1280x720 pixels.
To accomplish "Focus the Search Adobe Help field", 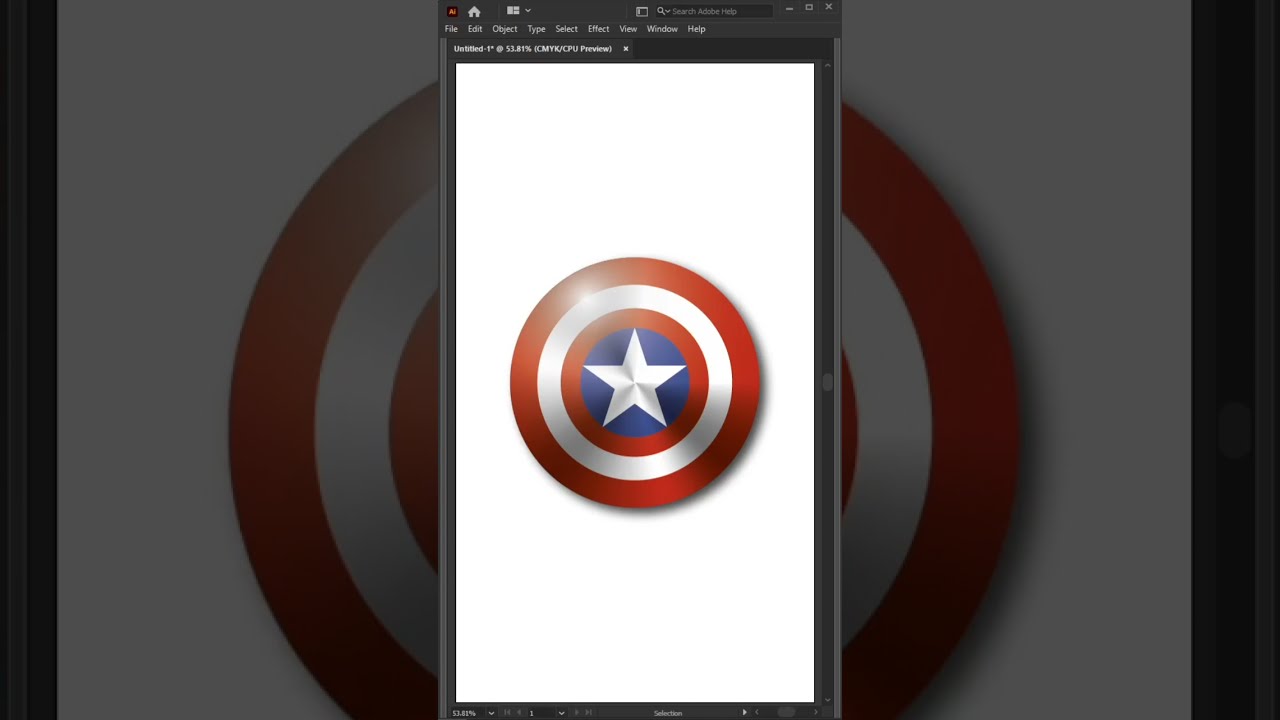I will coord(714,11).
